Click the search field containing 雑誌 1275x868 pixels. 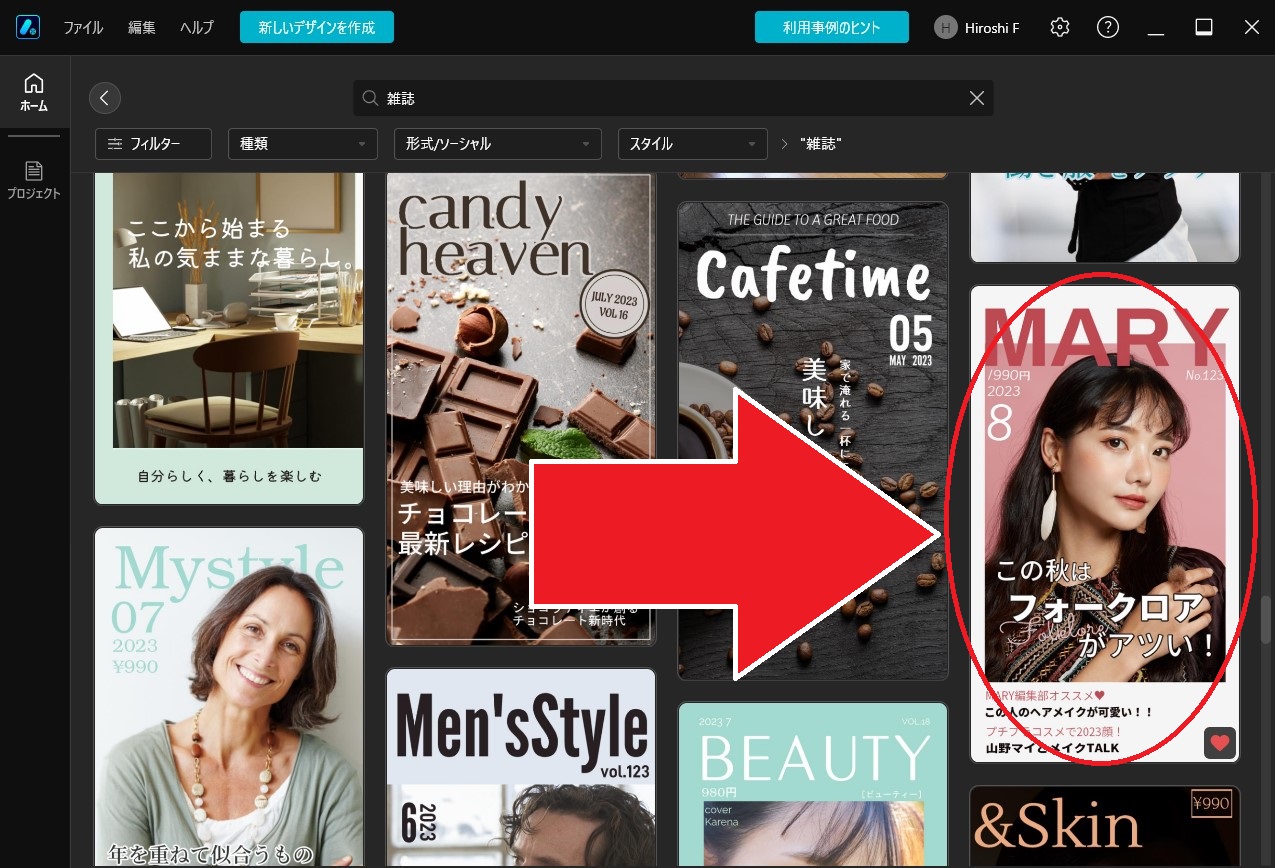[x=673, y=98]
